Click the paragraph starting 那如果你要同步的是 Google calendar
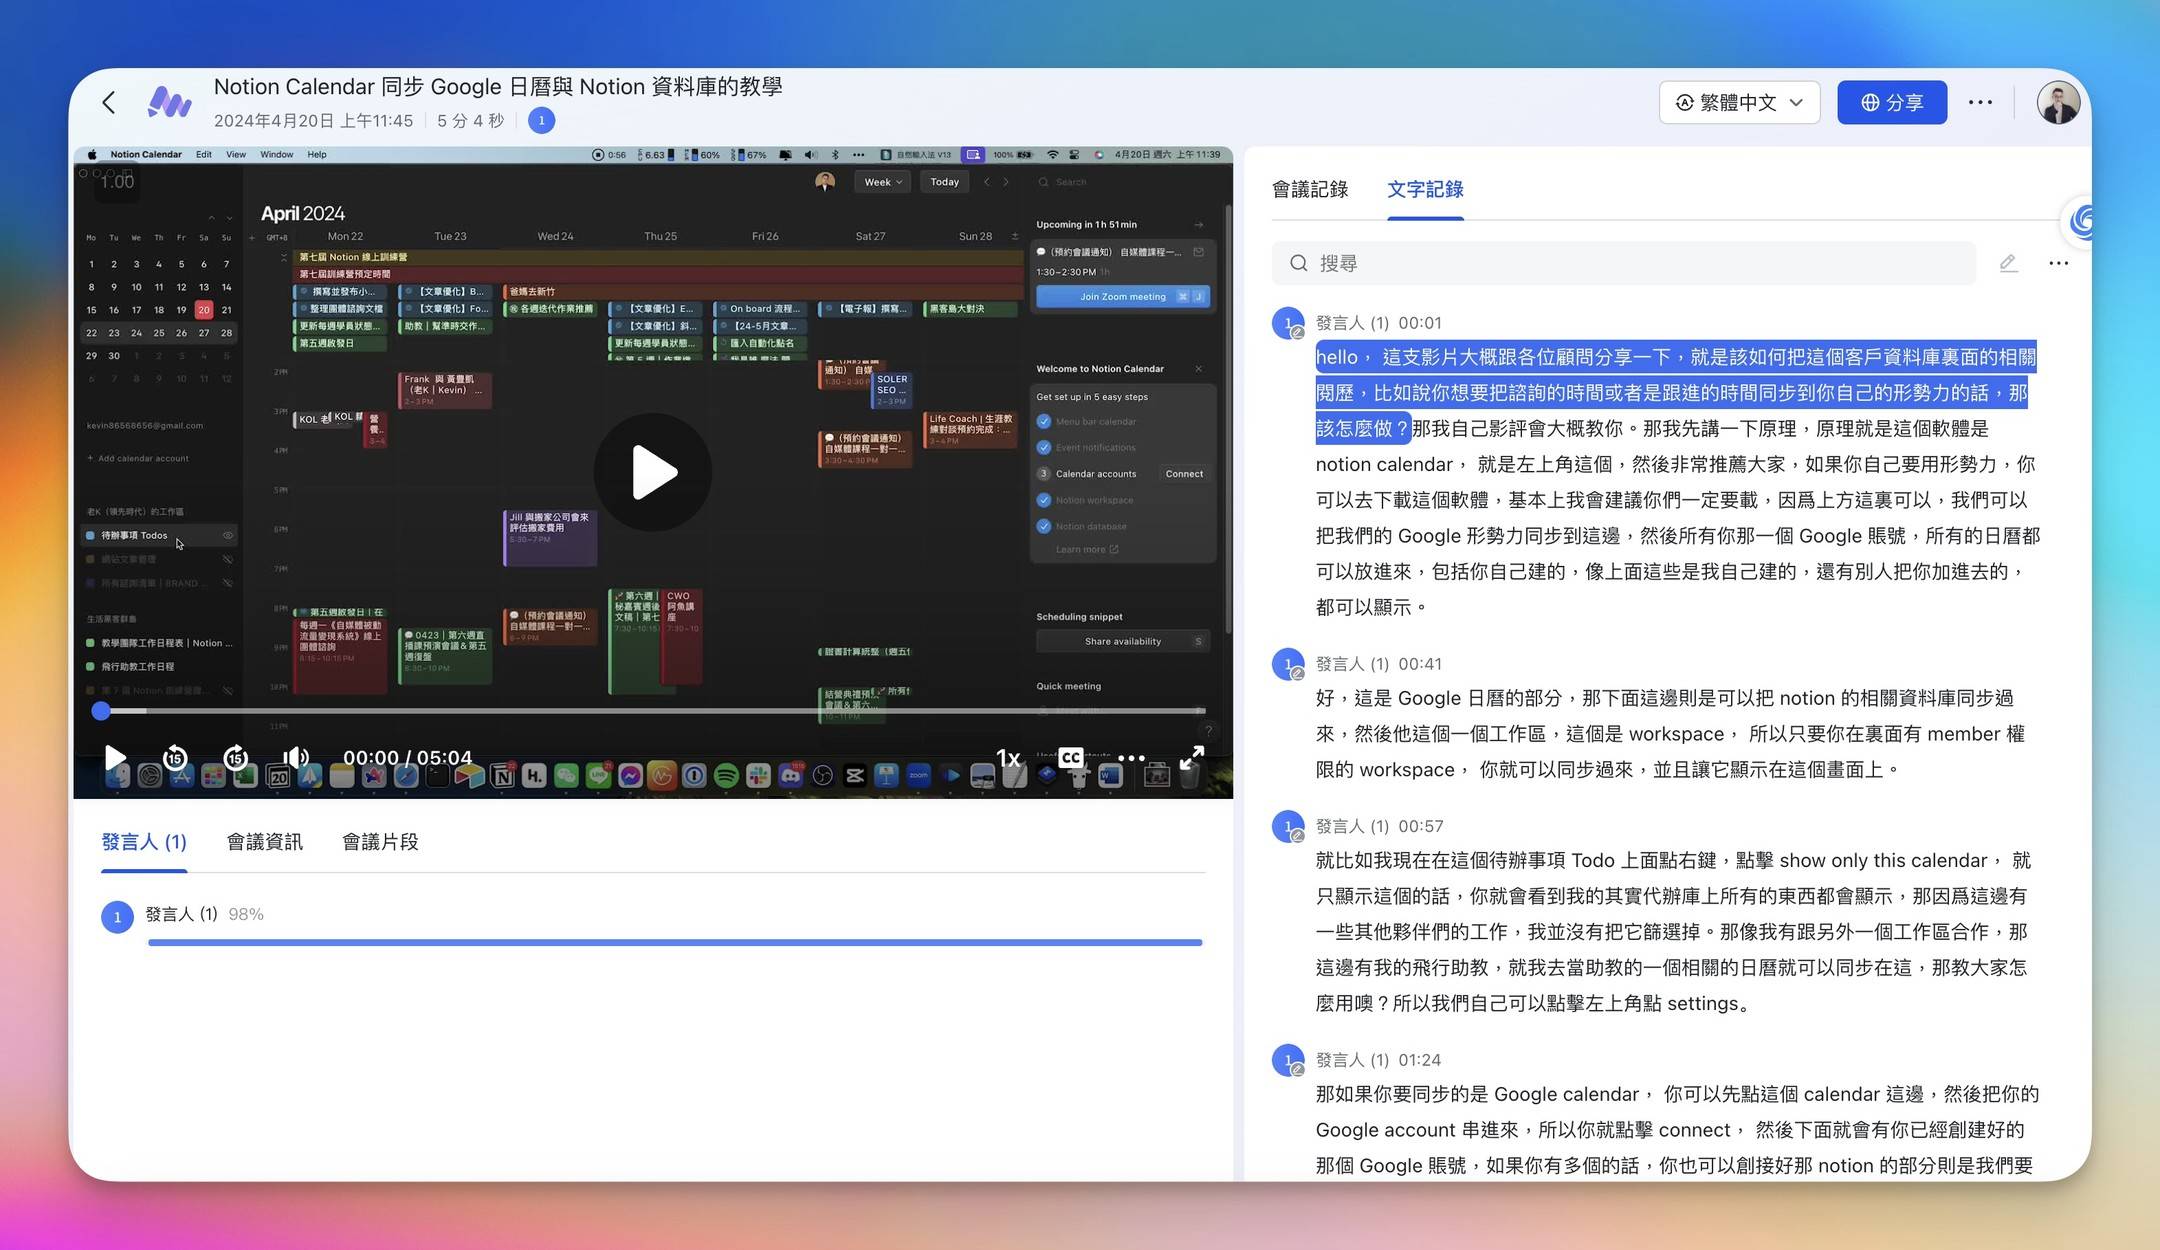2160x1250 pixels. coord(1676,1130)
